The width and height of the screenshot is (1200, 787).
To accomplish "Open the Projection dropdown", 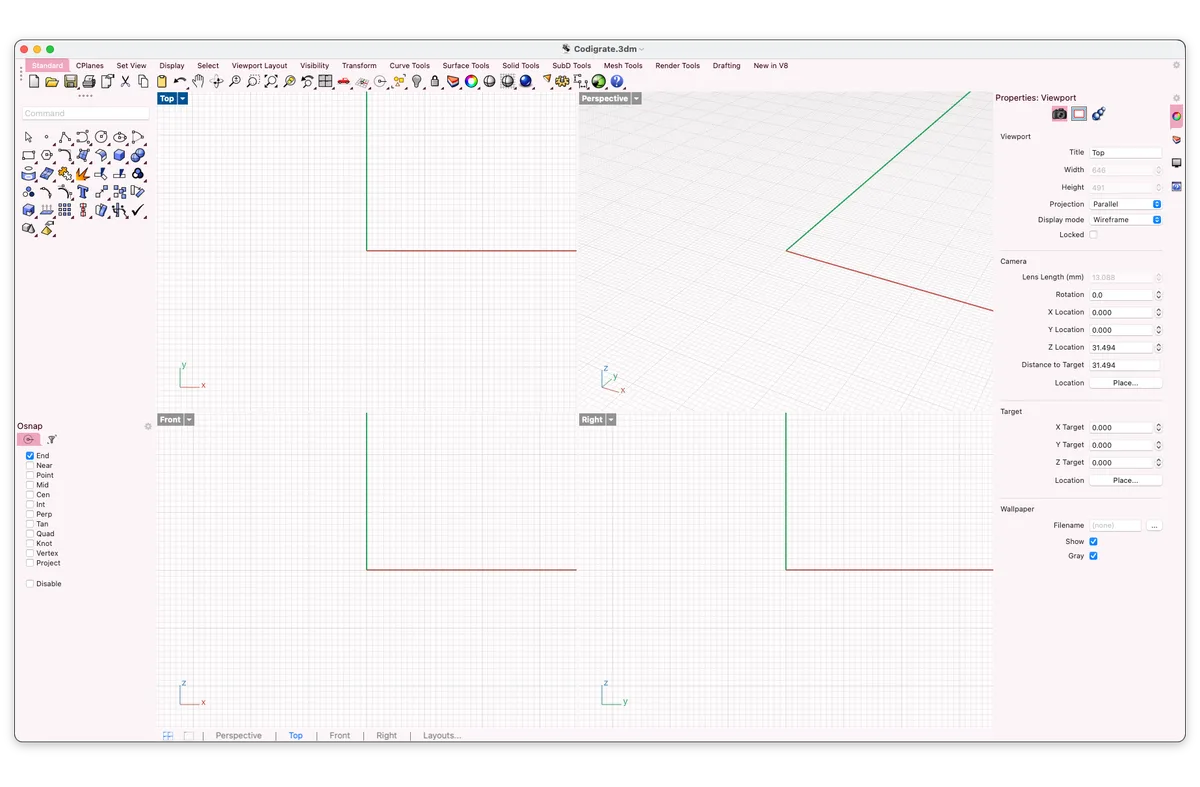I will click(1126, 204).
